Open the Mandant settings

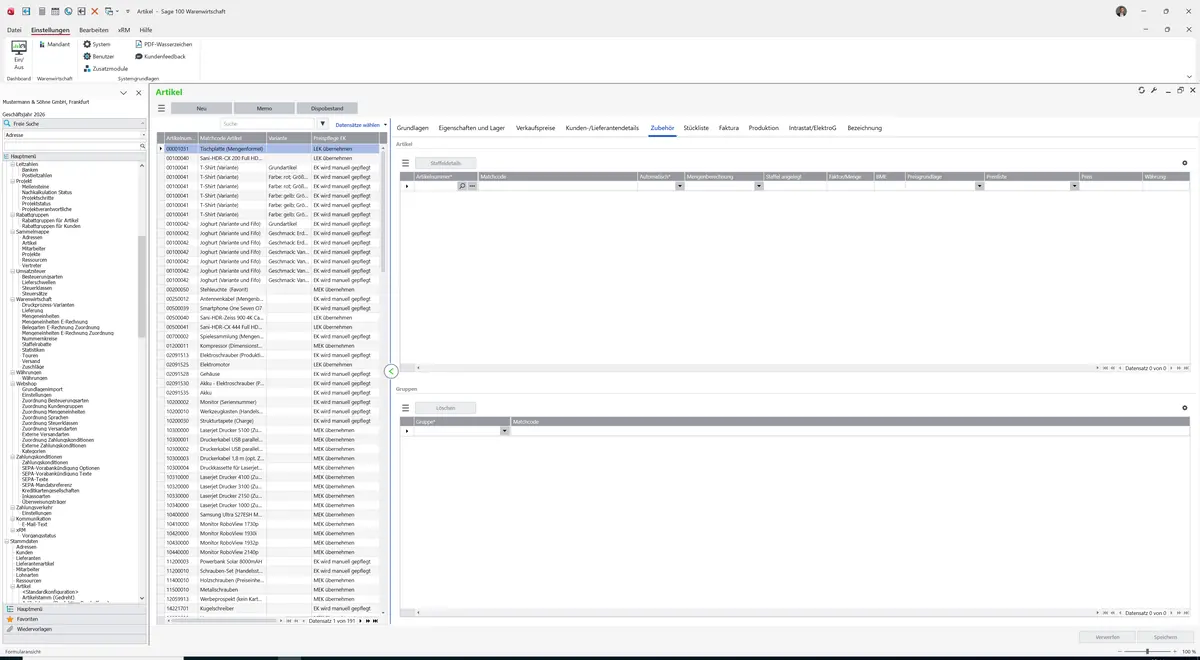tap(53, 44)
